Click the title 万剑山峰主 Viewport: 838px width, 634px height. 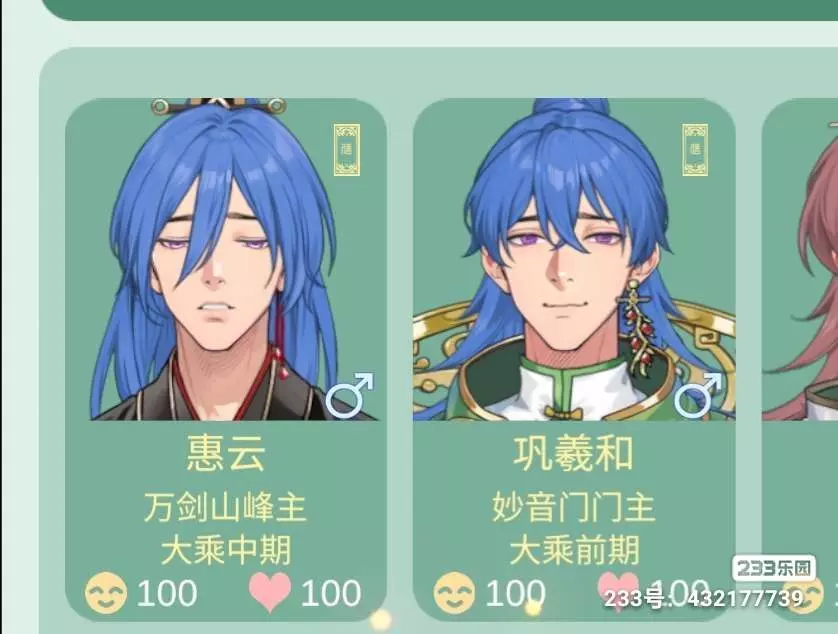tap(225, 508)
